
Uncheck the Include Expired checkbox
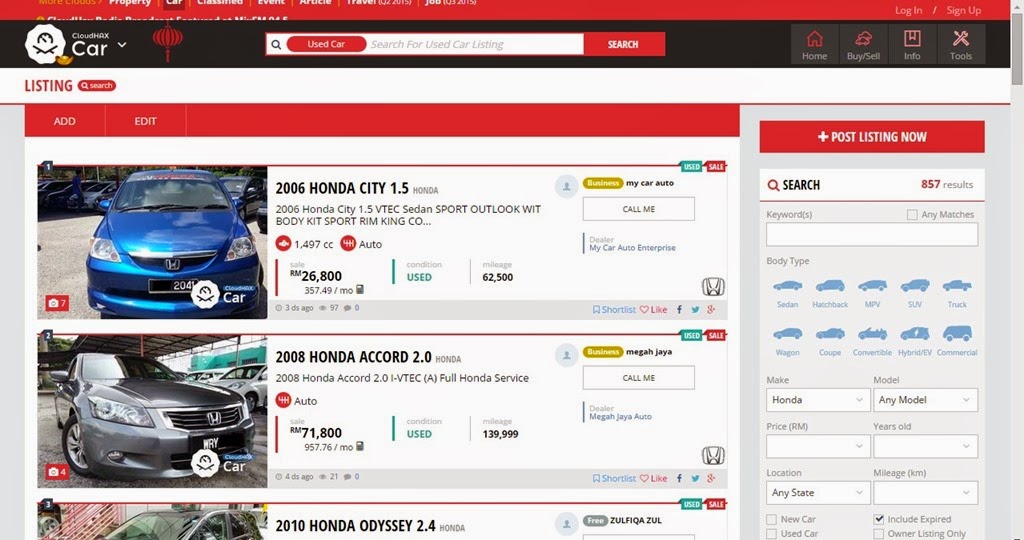pyautogui.click(x=879, y=520)
